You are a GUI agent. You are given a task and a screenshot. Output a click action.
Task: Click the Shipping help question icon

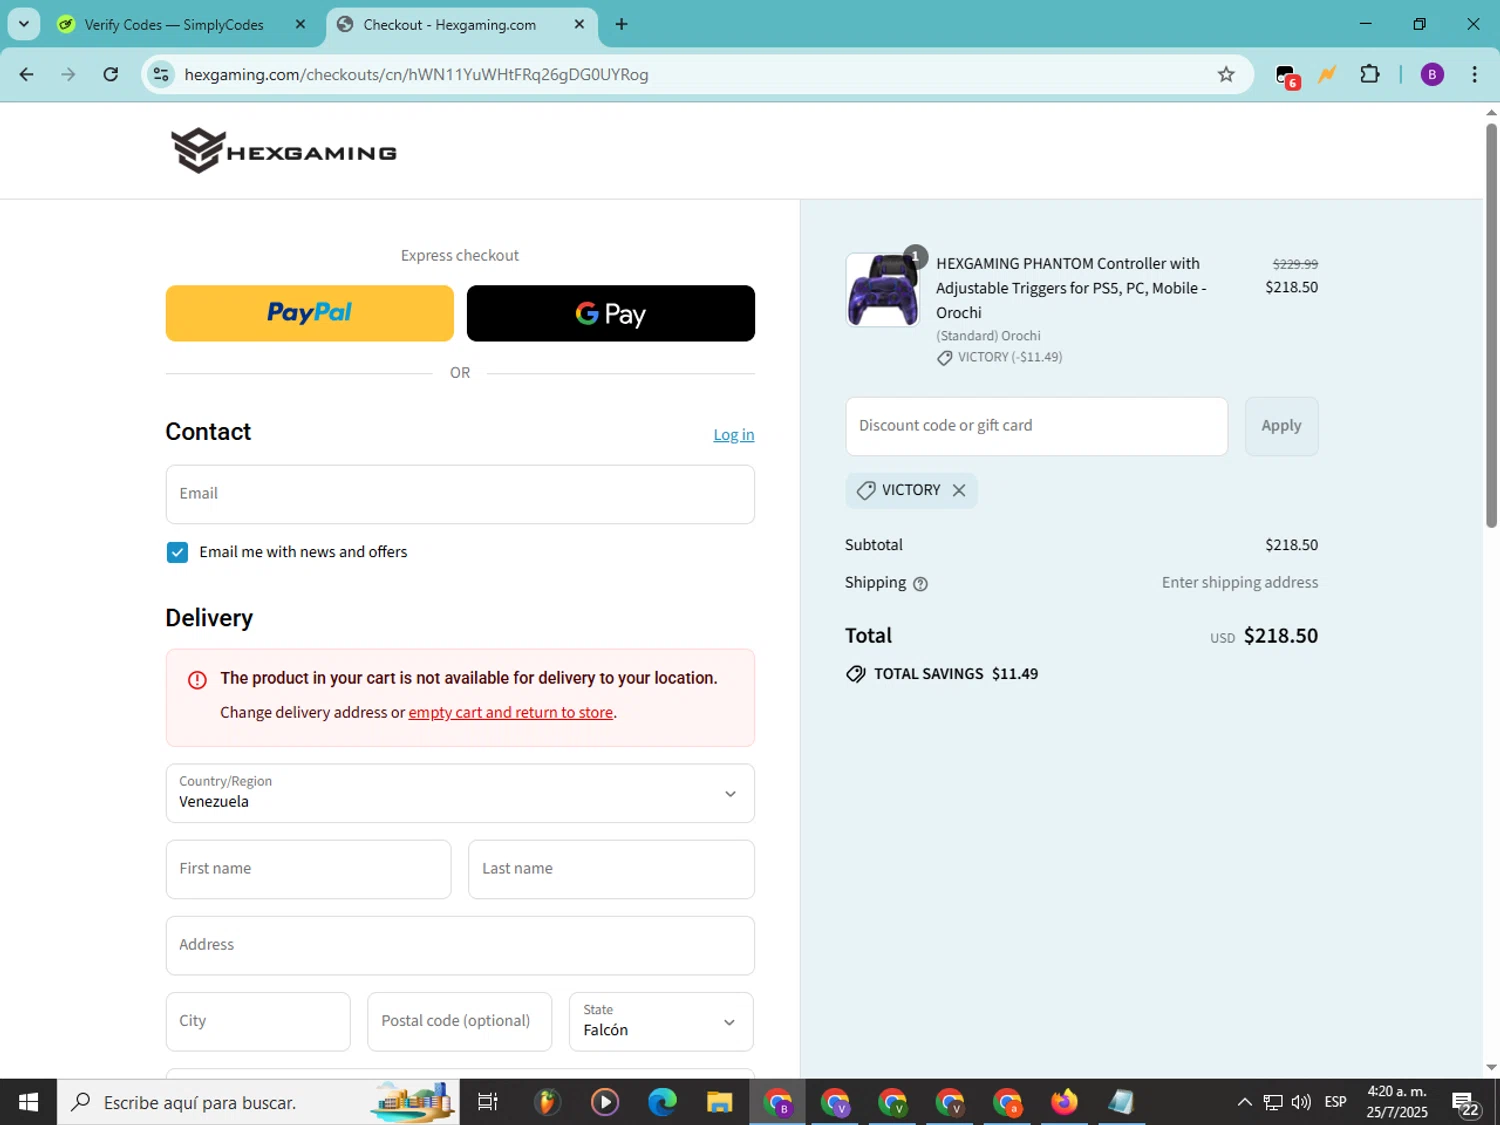coord(920,584)
